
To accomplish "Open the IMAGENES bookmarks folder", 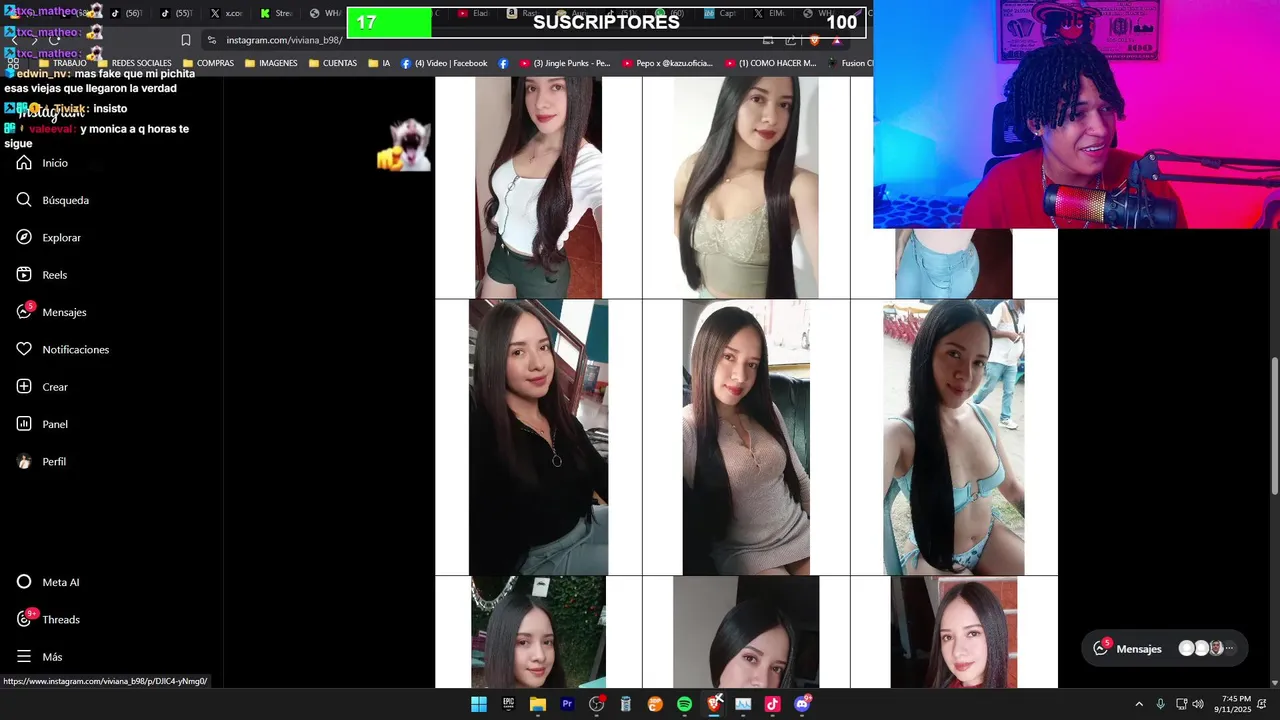I will coord(271,63).
